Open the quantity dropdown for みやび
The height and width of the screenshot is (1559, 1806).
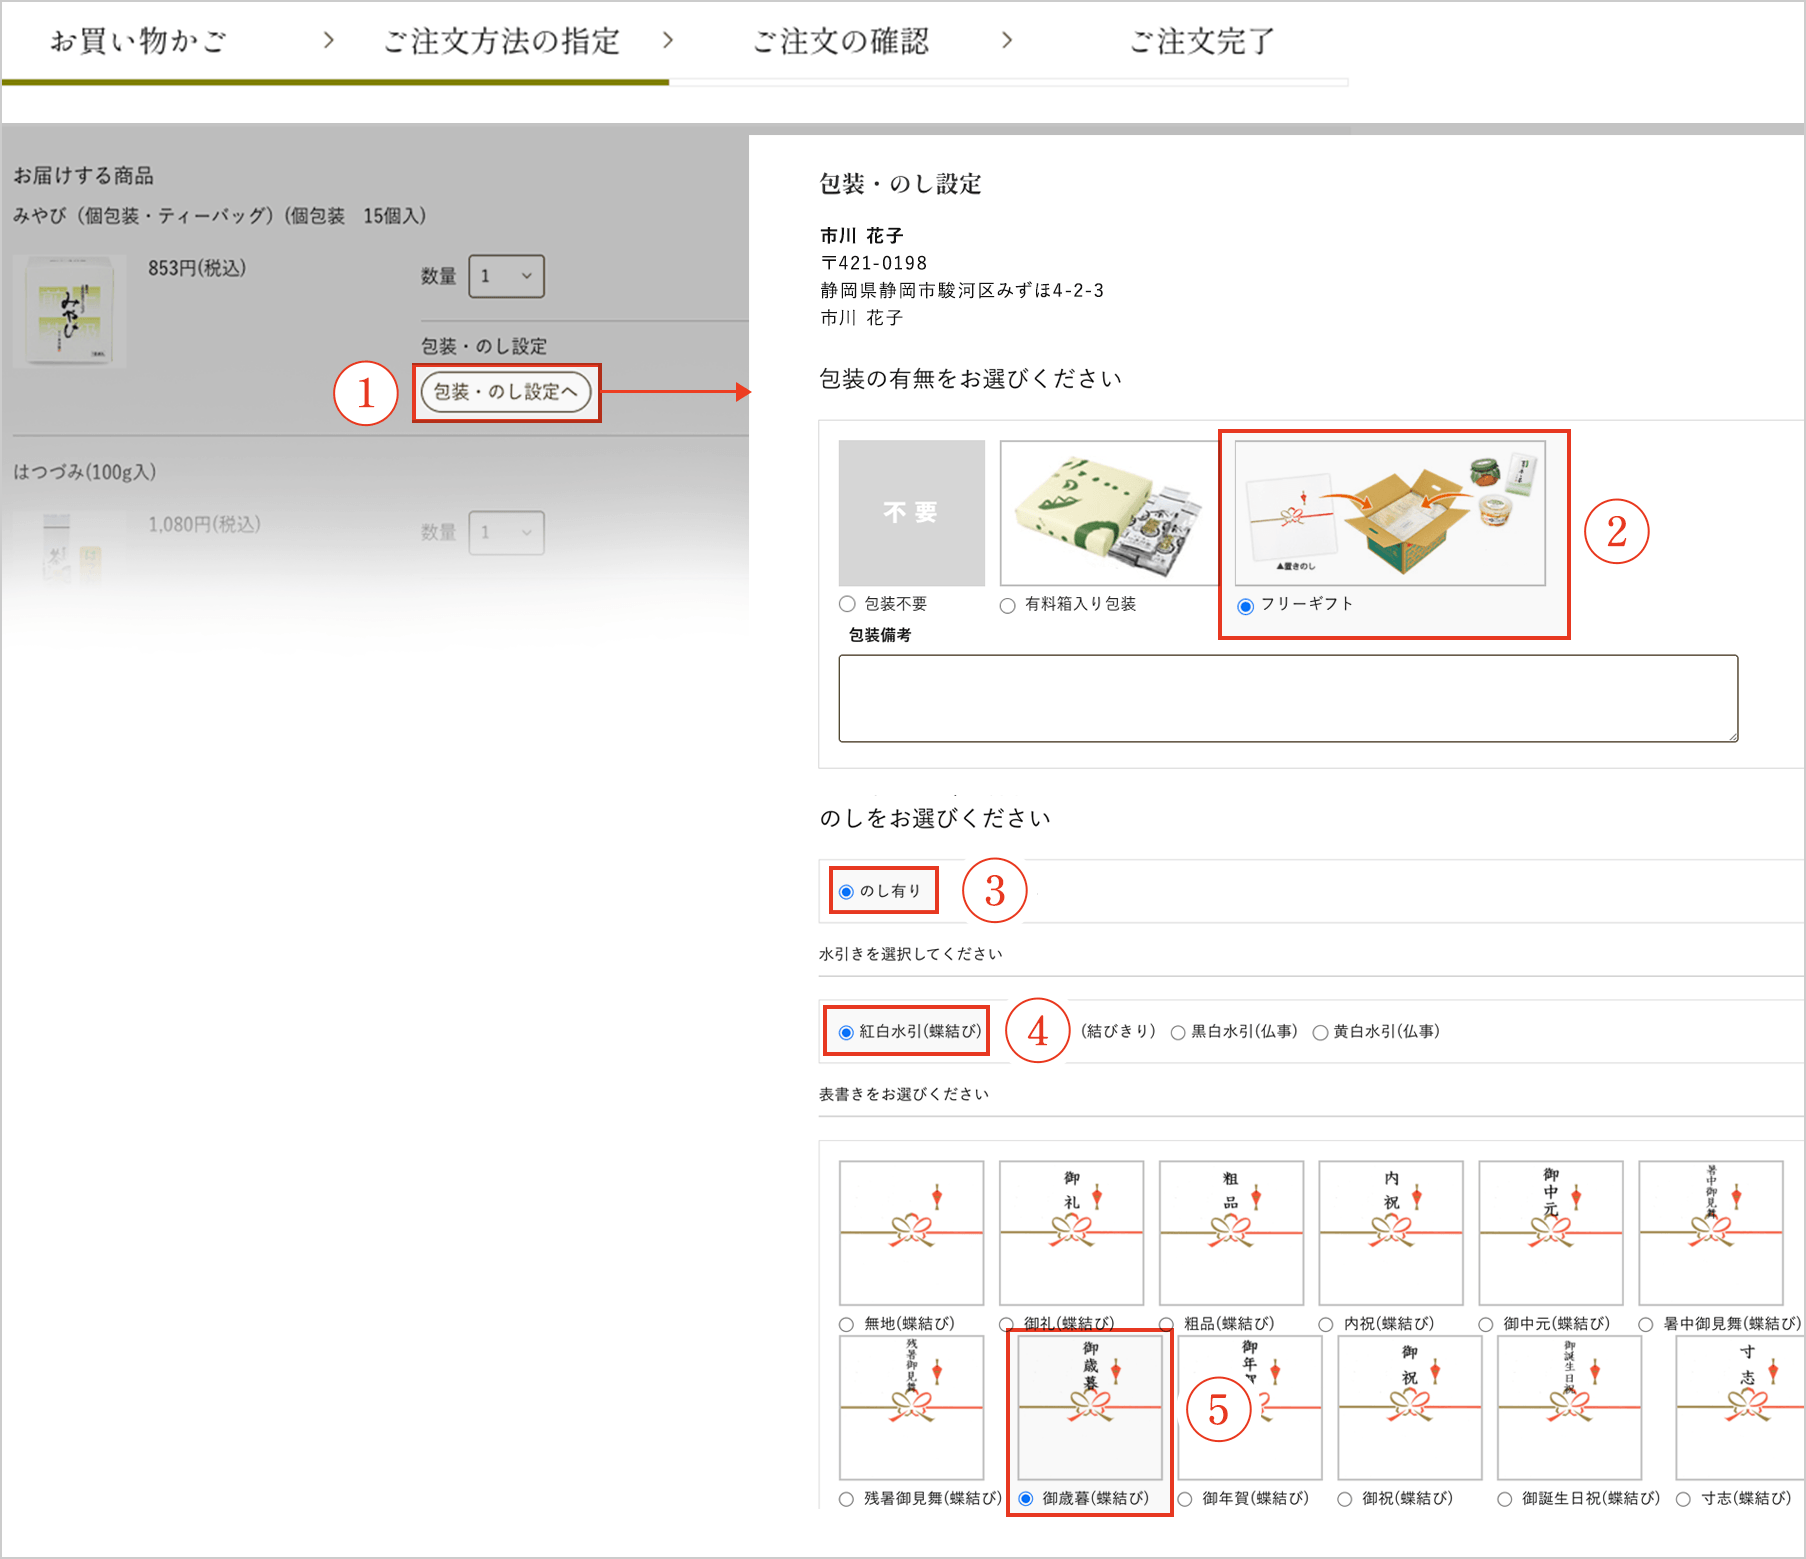tap(506, 276)
